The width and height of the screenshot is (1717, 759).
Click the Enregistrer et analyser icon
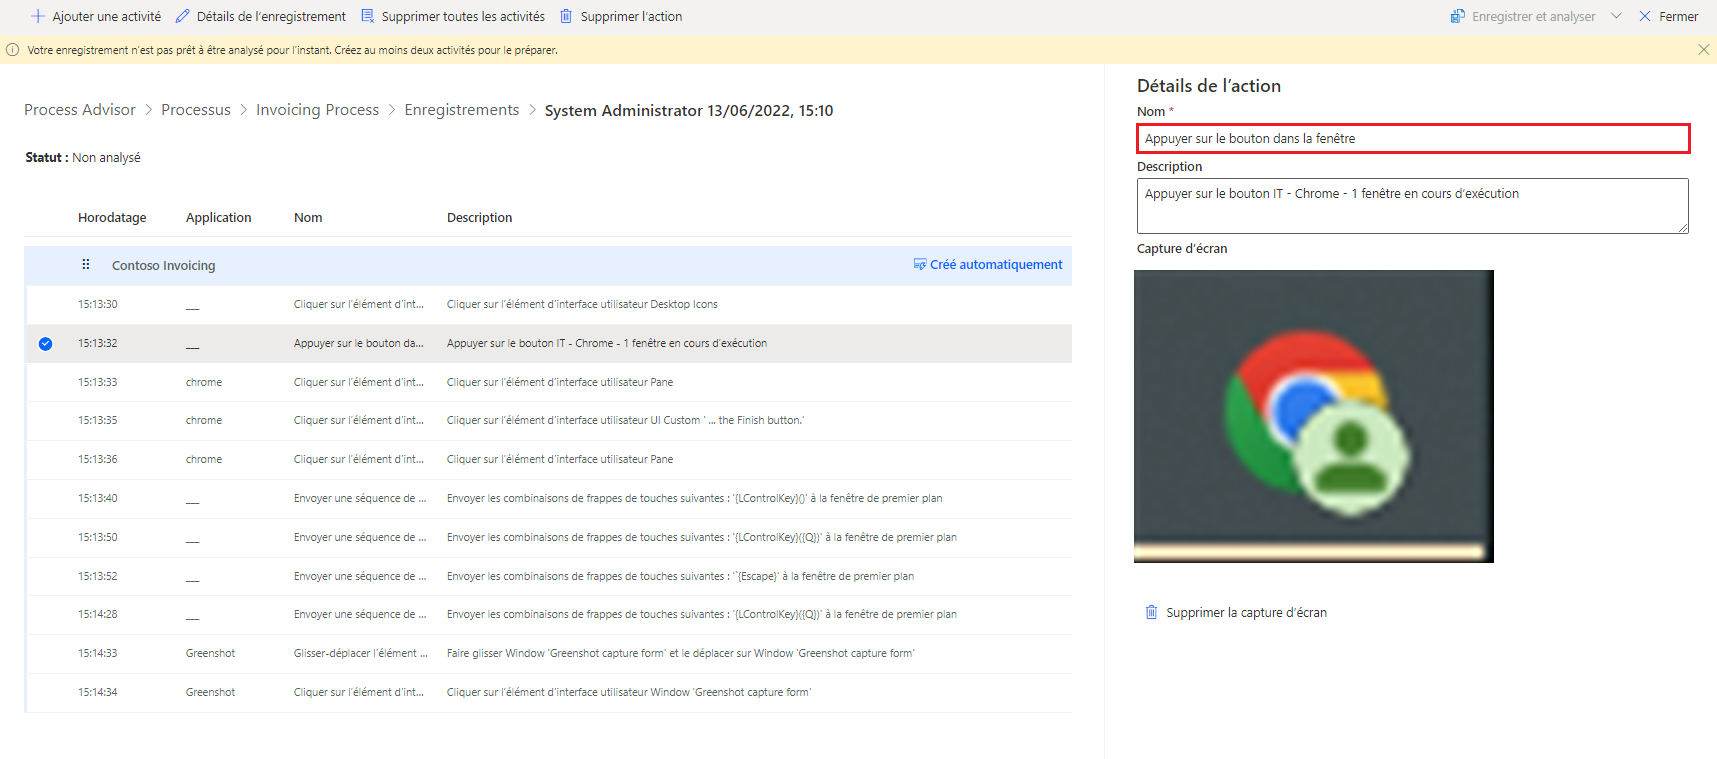[1457, 17]
